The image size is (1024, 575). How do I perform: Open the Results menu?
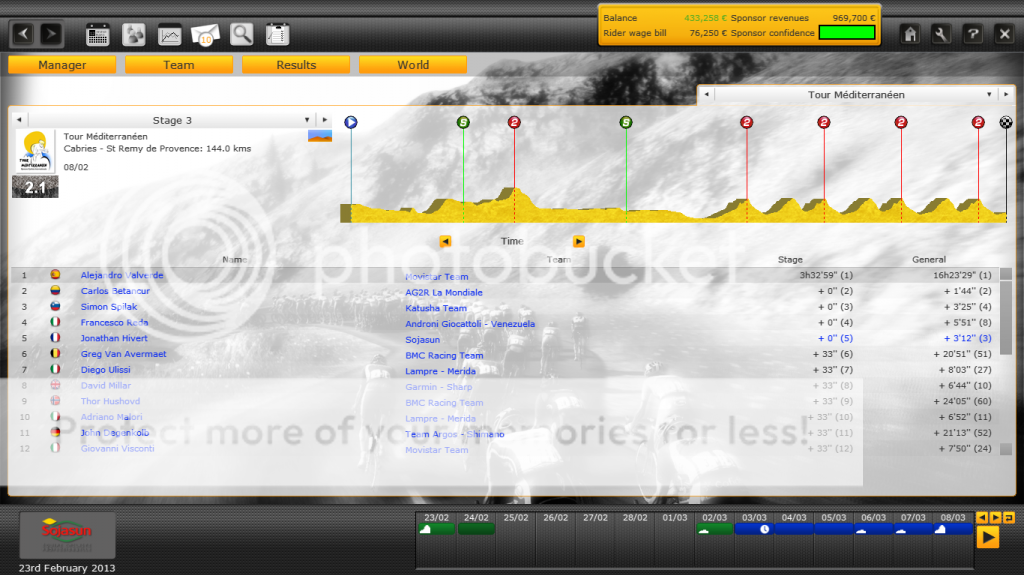click(x=296, y=65)
